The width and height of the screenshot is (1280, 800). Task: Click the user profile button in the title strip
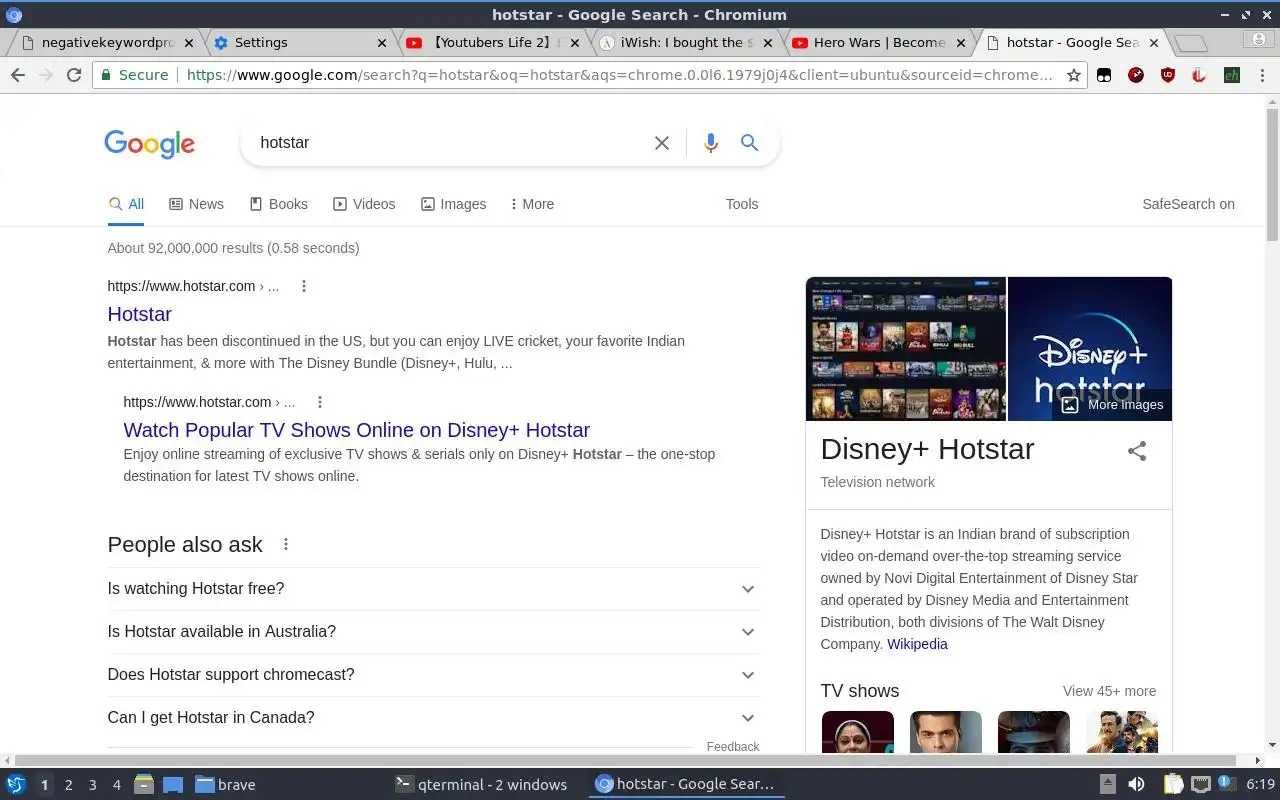click(1258, 39)
